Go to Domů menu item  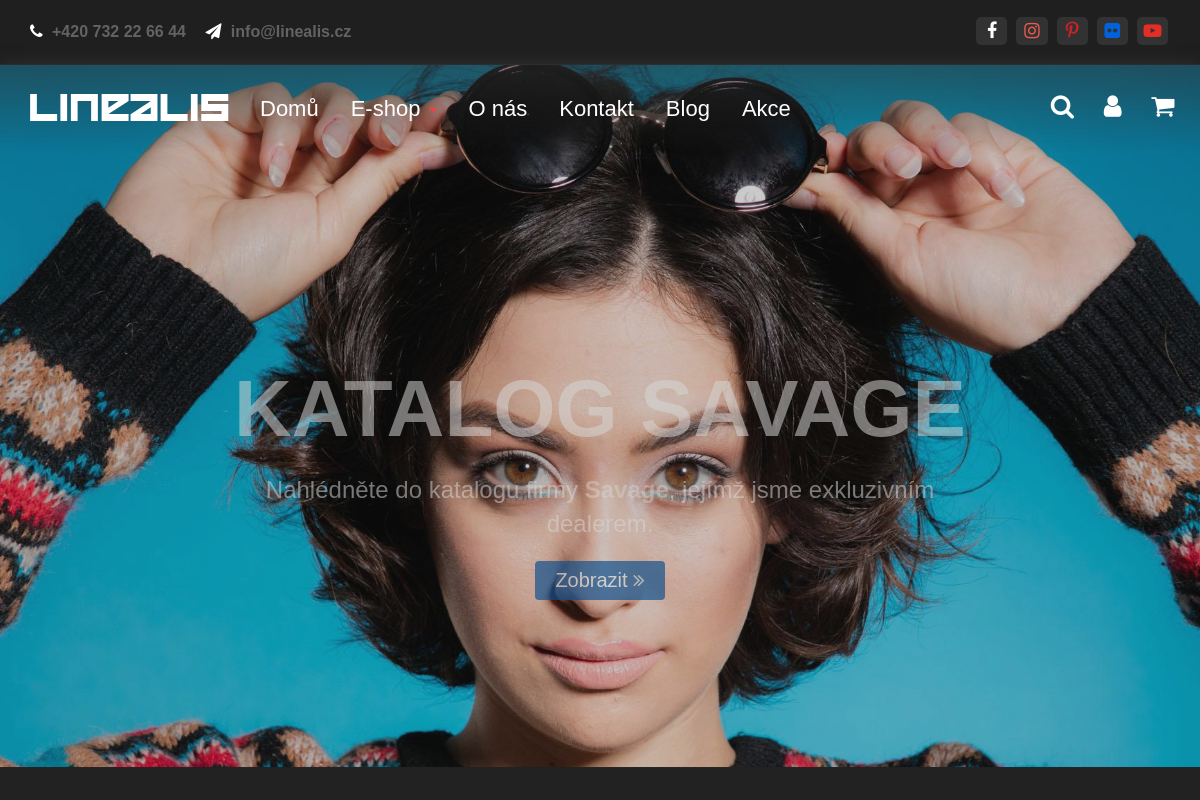coord(289,108)
